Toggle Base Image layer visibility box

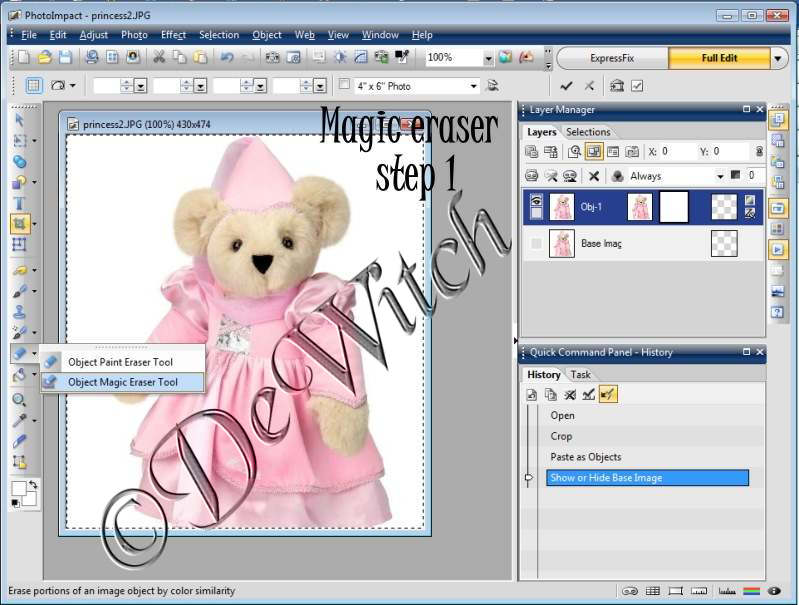(x=536, y=243)
